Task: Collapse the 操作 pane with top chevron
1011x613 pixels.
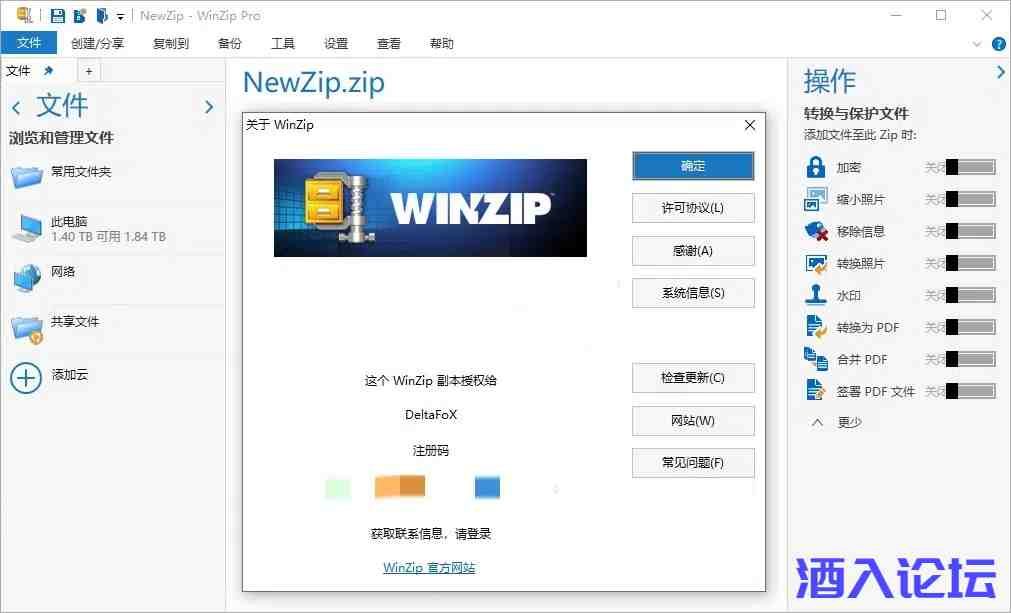Action: click(x=1000, y=72)
